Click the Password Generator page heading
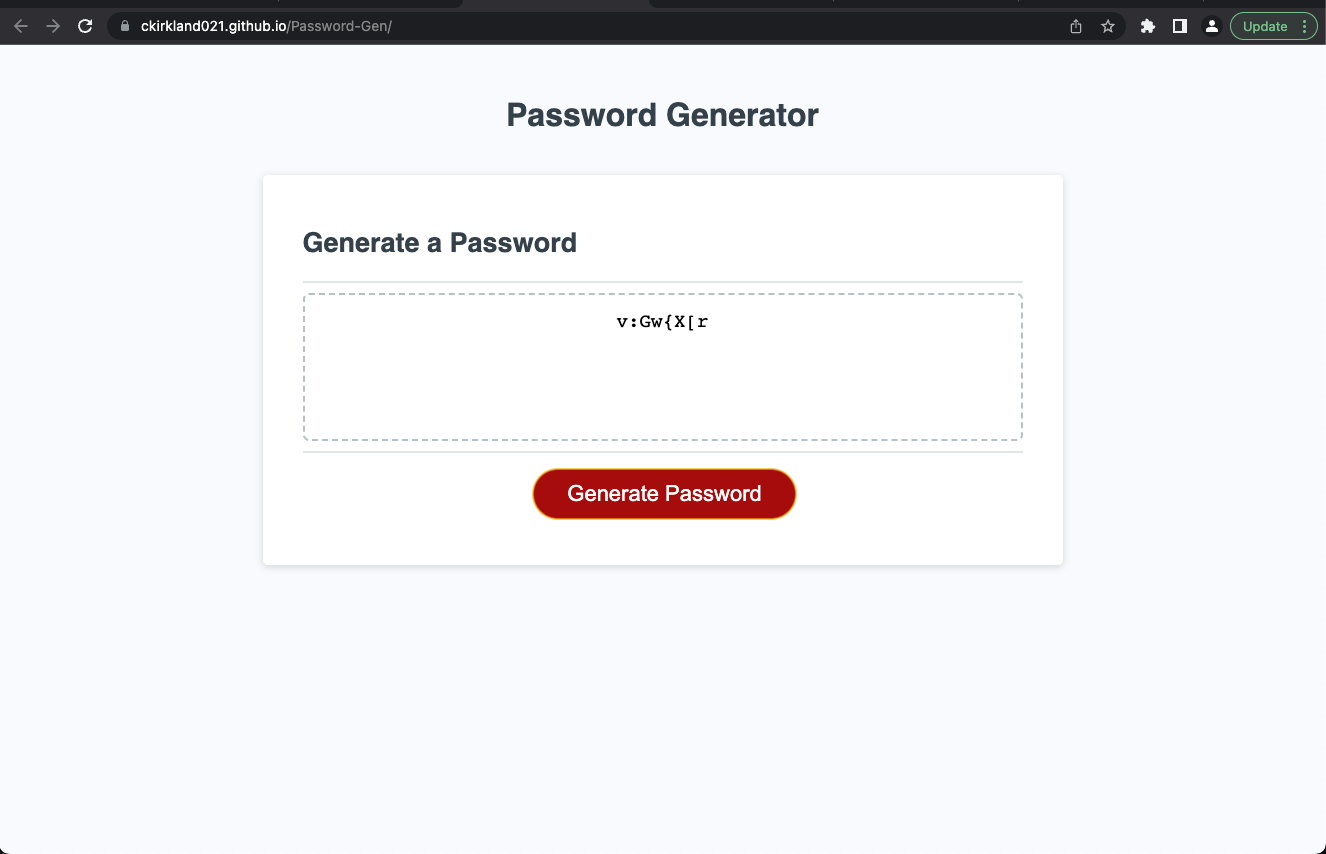This screenshot has width=1326, height=854. coord(662,114)
